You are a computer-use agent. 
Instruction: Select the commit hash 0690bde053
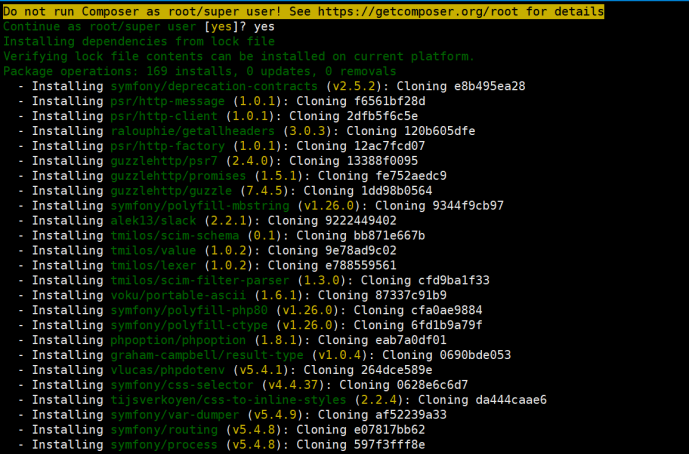[x=475, y=355]
